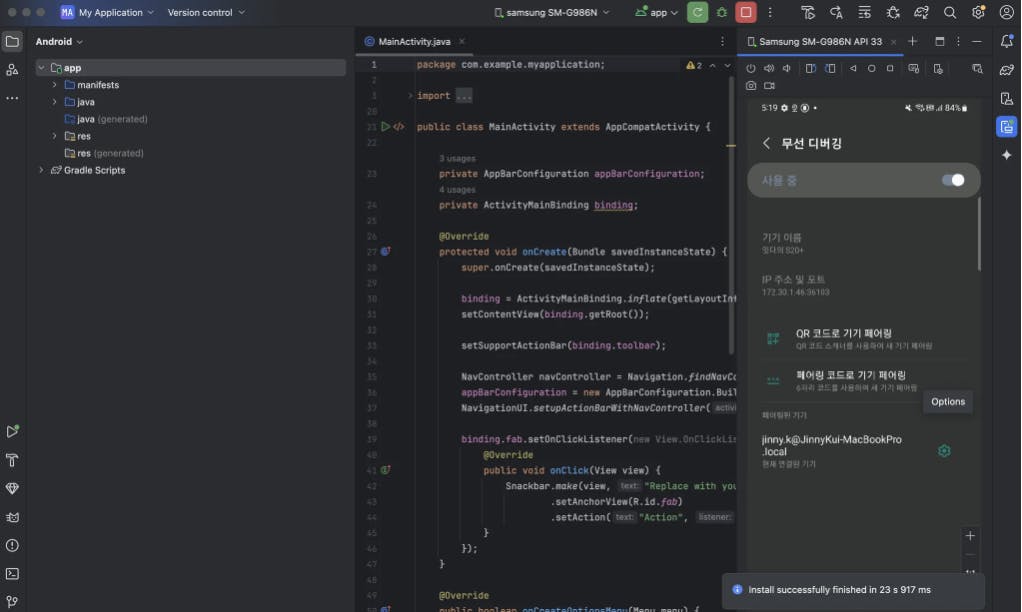Open the Android project view dropdown
The height and width of the screenshot is (612, 1022).
point(59,42)
